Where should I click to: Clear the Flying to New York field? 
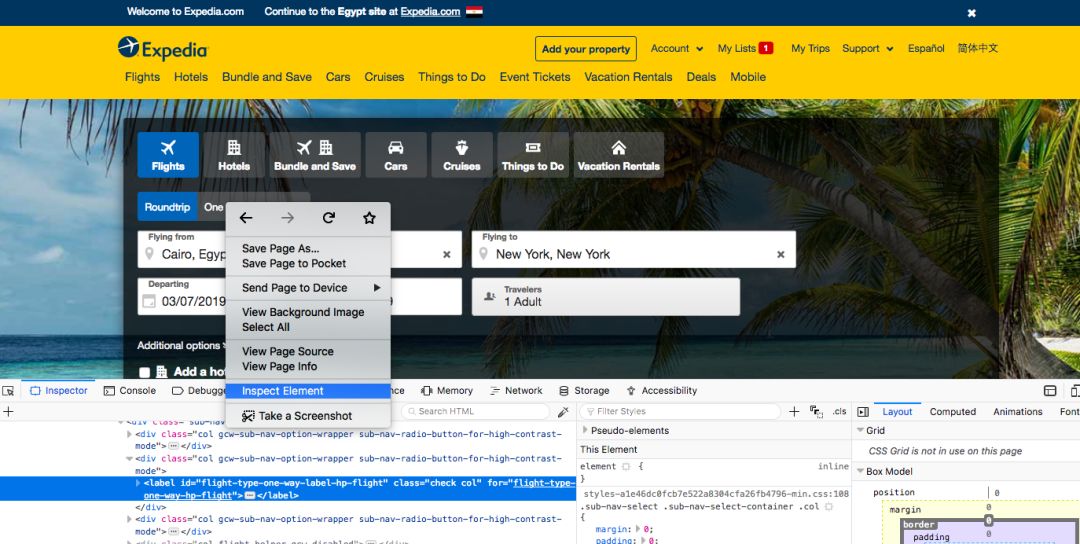pos(780,254)
